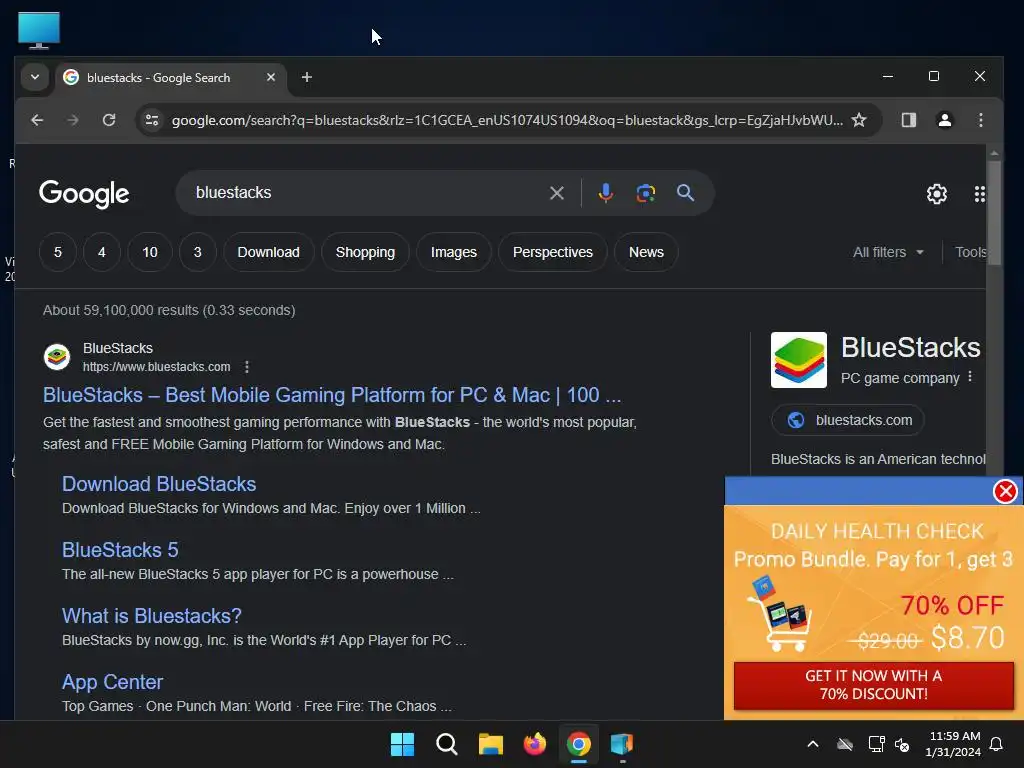Select the Shopping filter chip

[x=365, y=252]
